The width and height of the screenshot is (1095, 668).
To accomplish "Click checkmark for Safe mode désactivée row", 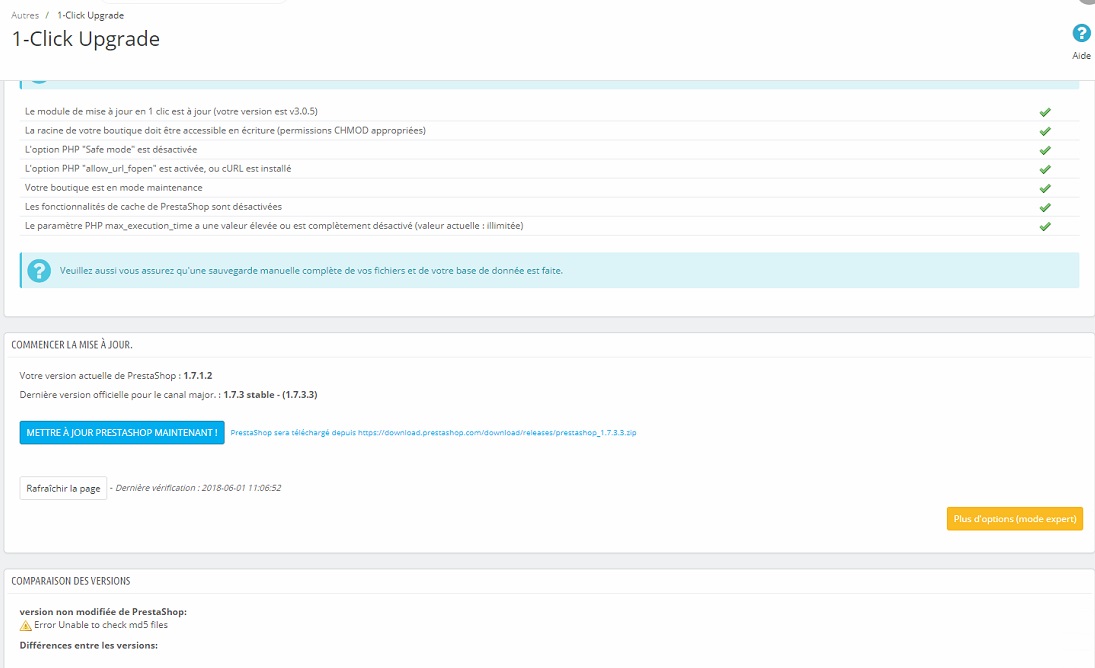I will [x=1045, y=150].
